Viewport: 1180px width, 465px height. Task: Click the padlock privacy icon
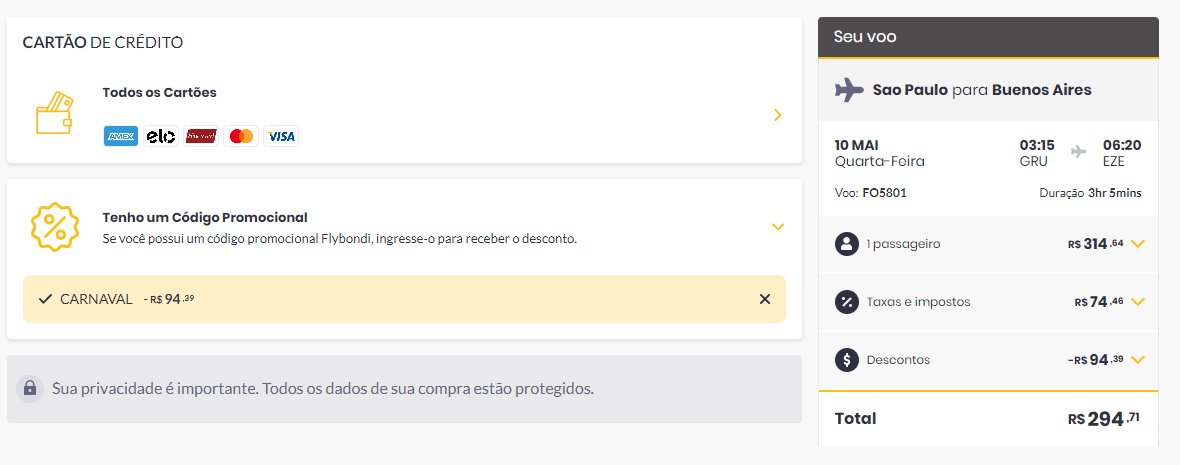pyautogui.click(x=30, y=388)
